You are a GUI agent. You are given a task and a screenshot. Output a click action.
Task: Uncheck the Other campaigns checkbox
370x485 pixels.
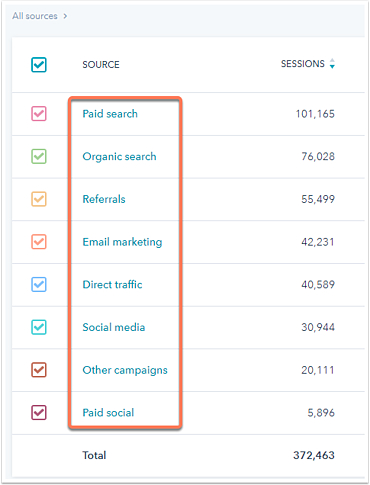coord(39,370)
